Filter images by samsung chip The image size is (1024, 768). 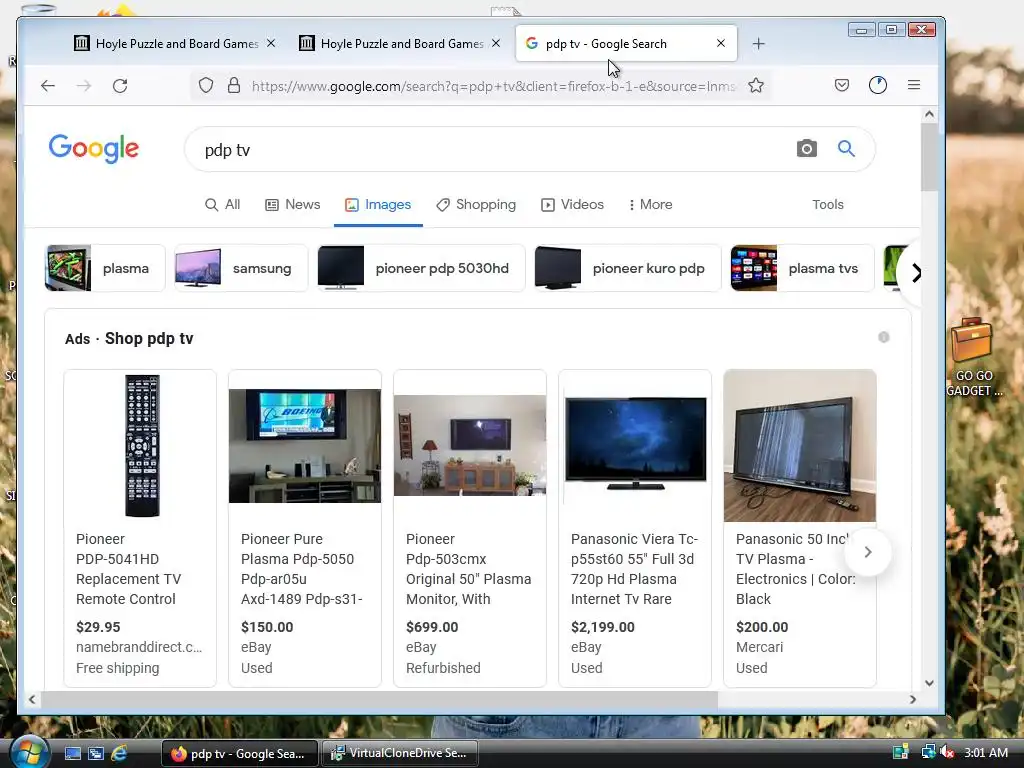click(x=241, y=268)
